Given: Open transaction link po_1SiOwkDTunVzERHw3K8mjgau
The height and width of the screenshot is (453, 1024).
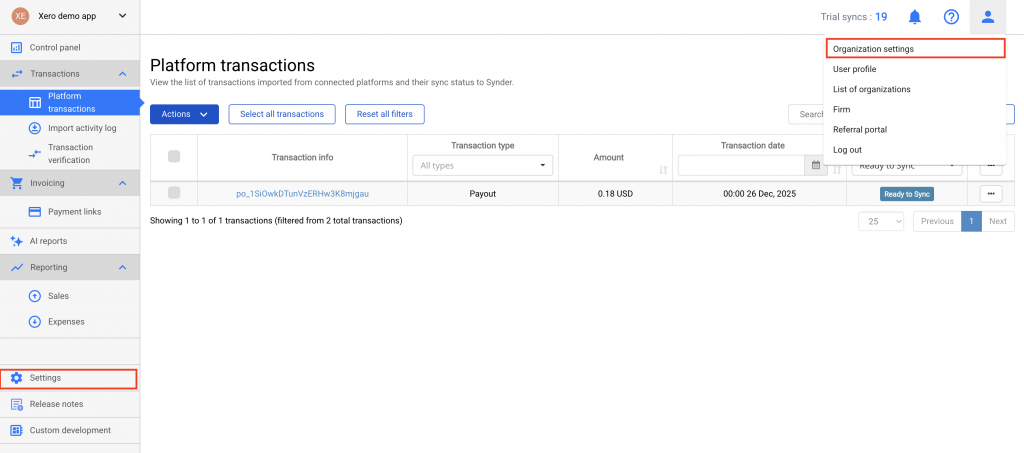Looking at the screenshot, I should [x=302, y=193].
